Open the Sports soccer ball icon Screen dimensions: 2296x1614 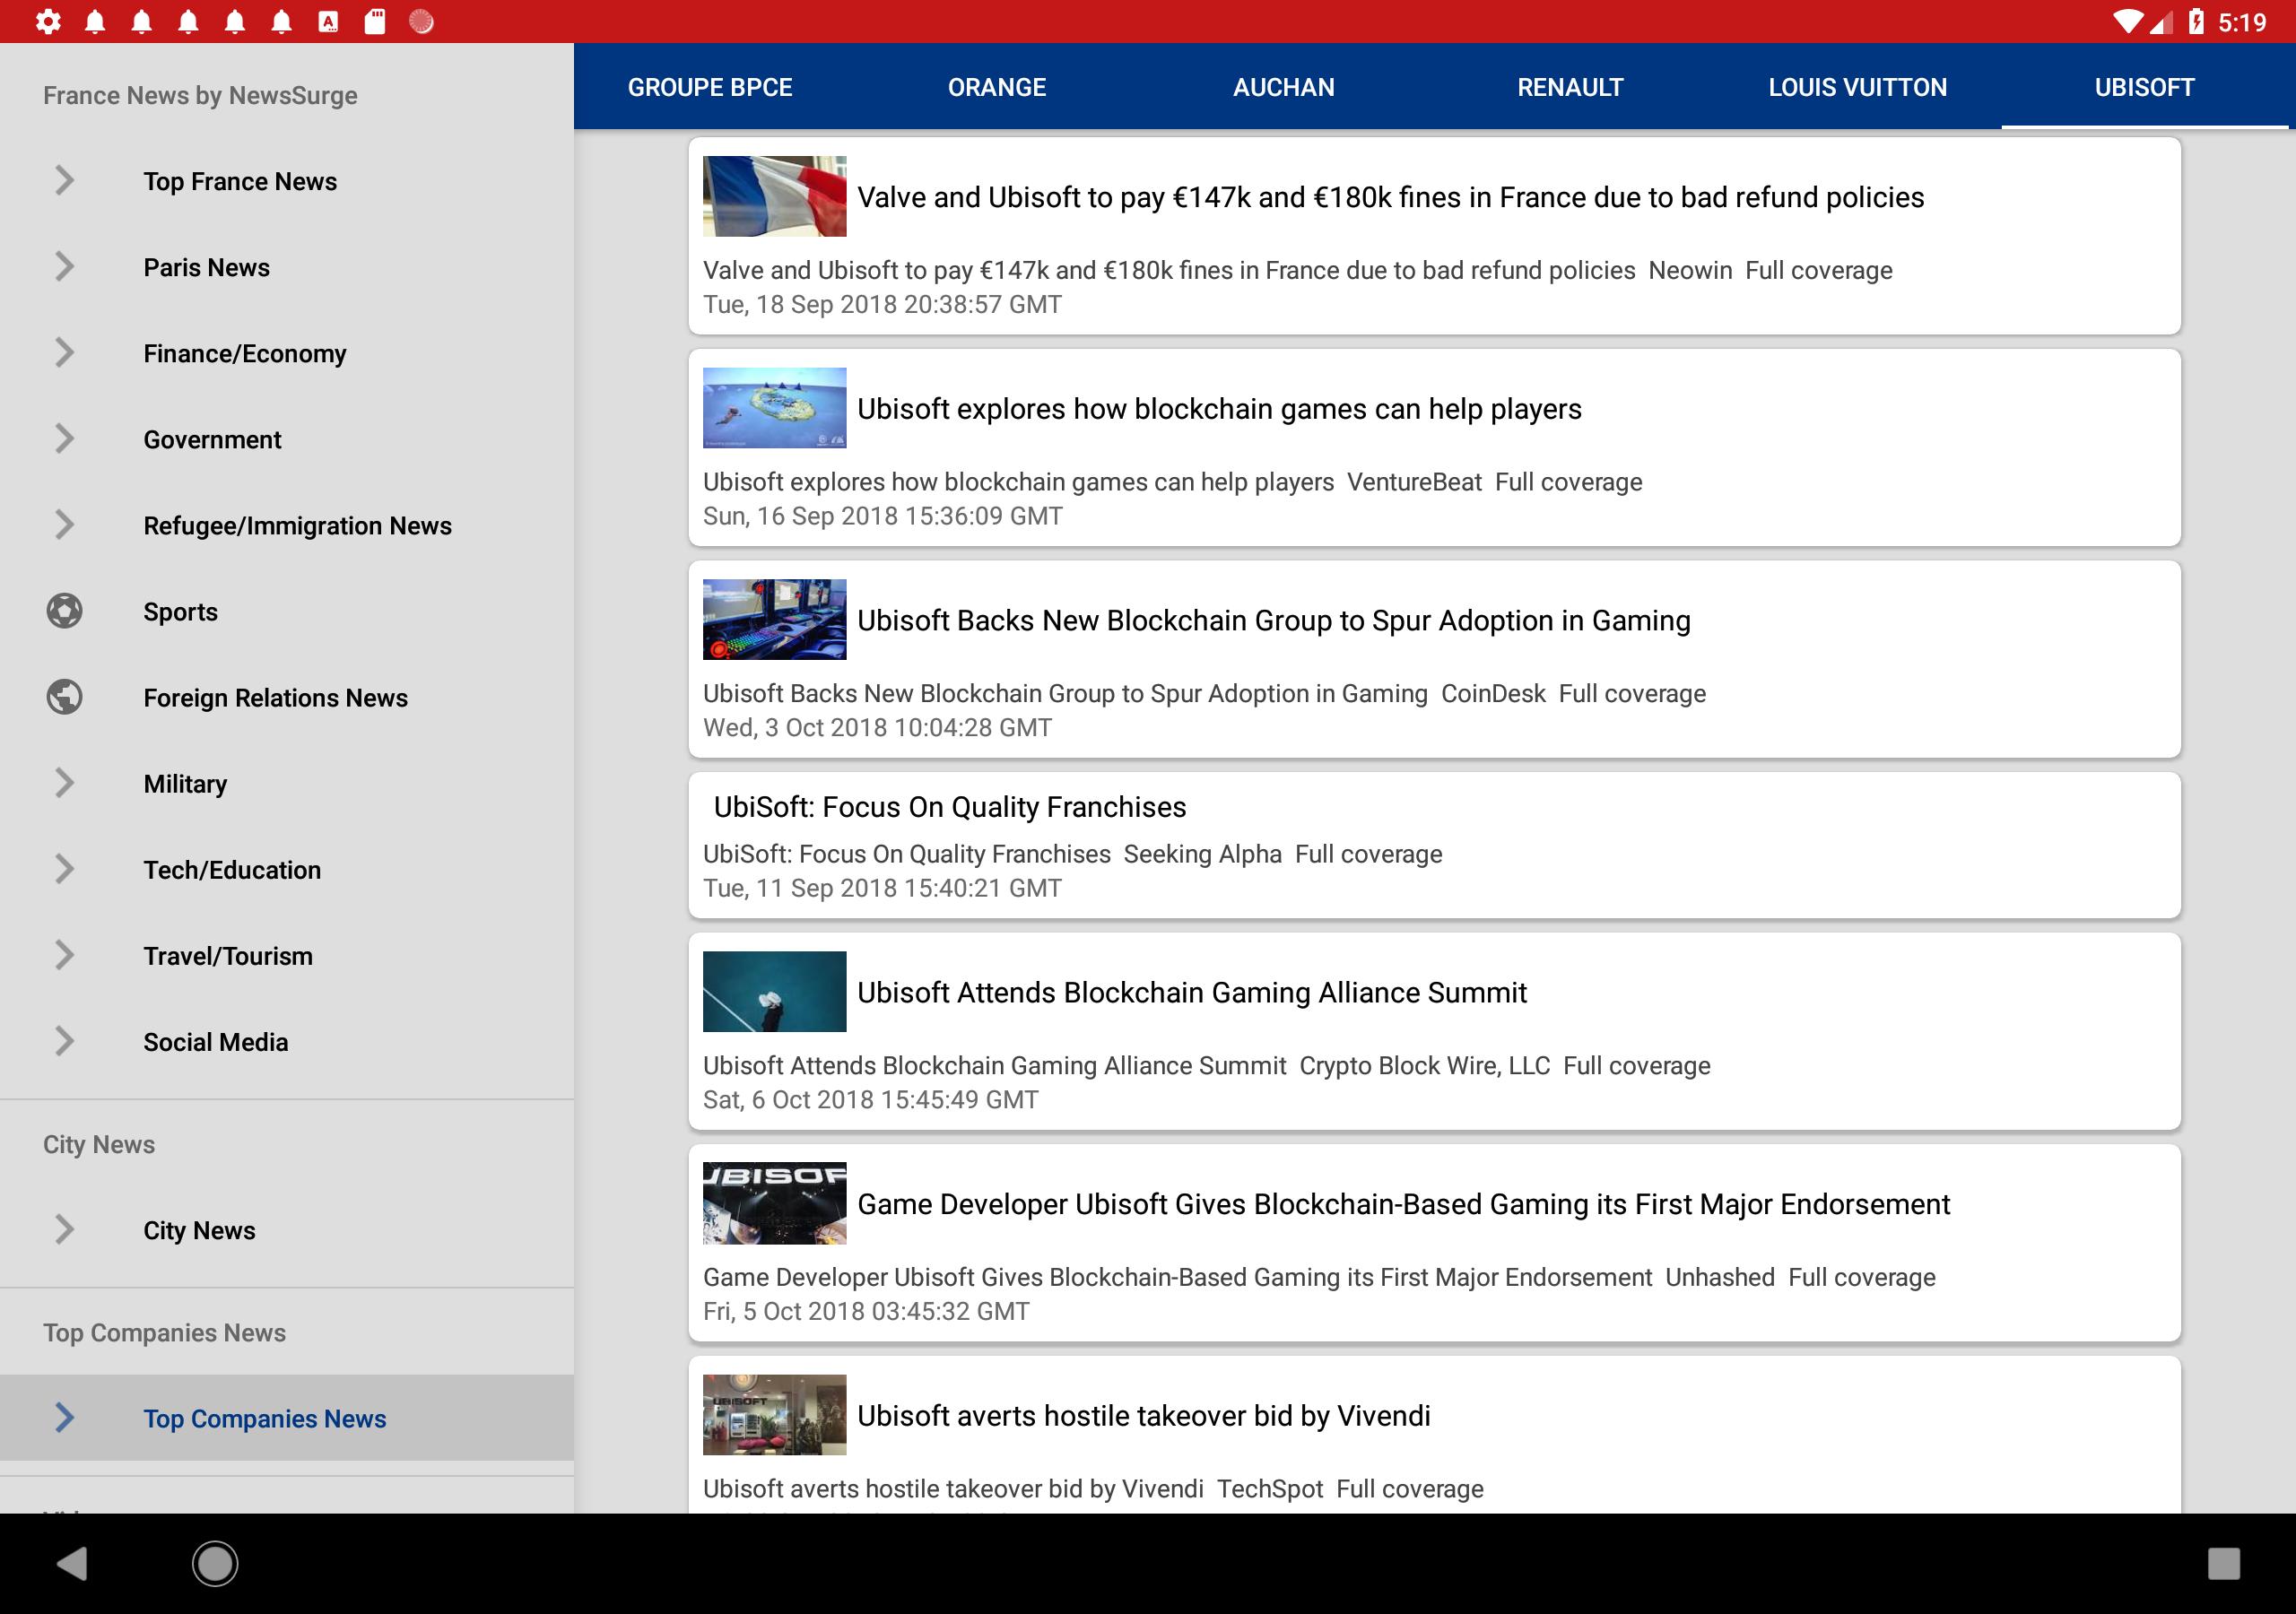tap(64, 611)
